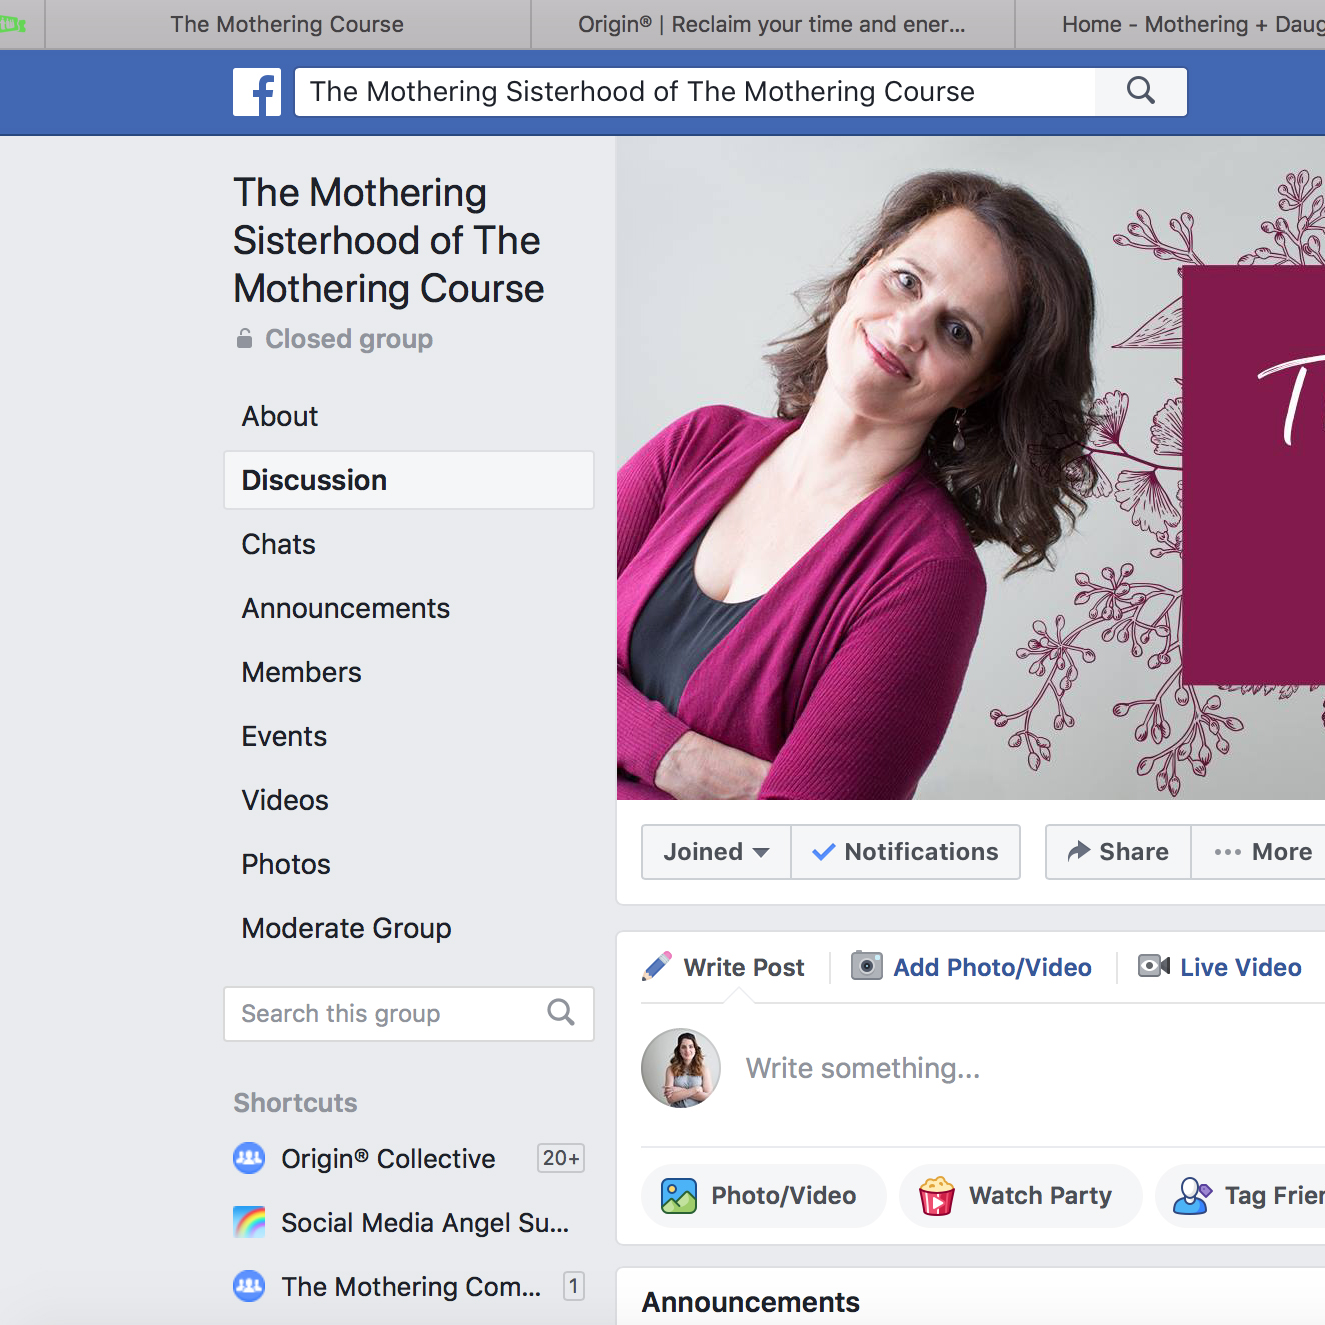
Task: Click the Social Media Angel rainbow icon
Action: tap(249, 1222)
